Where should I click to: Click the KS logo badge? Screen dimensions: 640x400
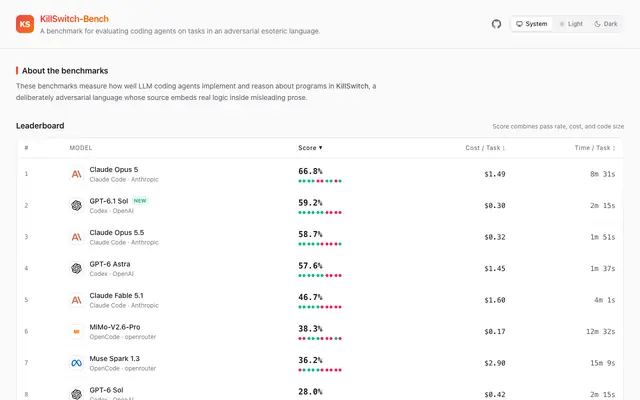(25, 24)
